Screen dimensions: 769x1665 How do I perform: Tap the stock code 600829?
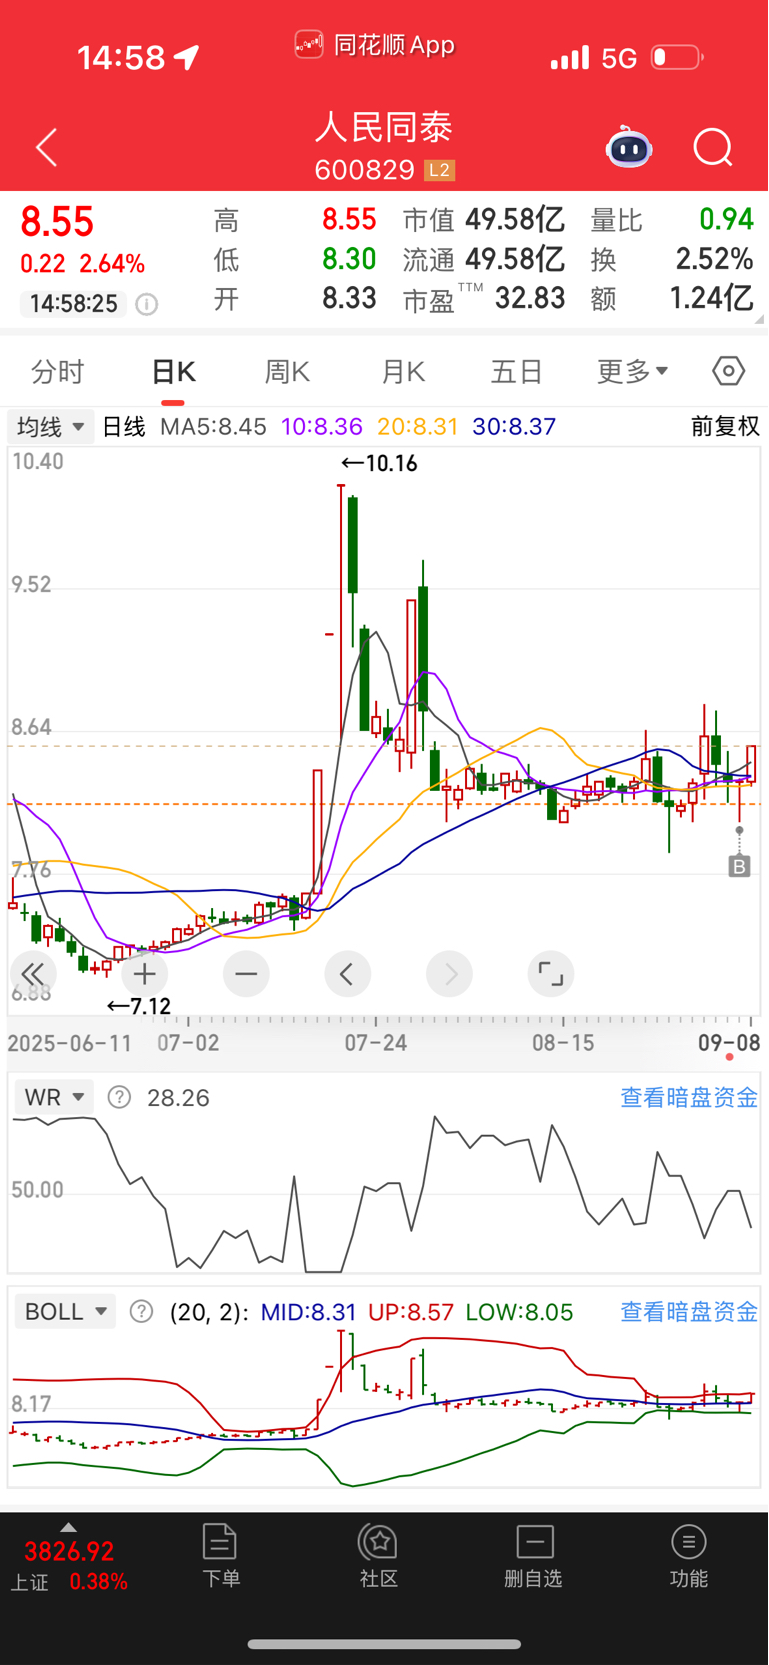[x=364, y=170]
